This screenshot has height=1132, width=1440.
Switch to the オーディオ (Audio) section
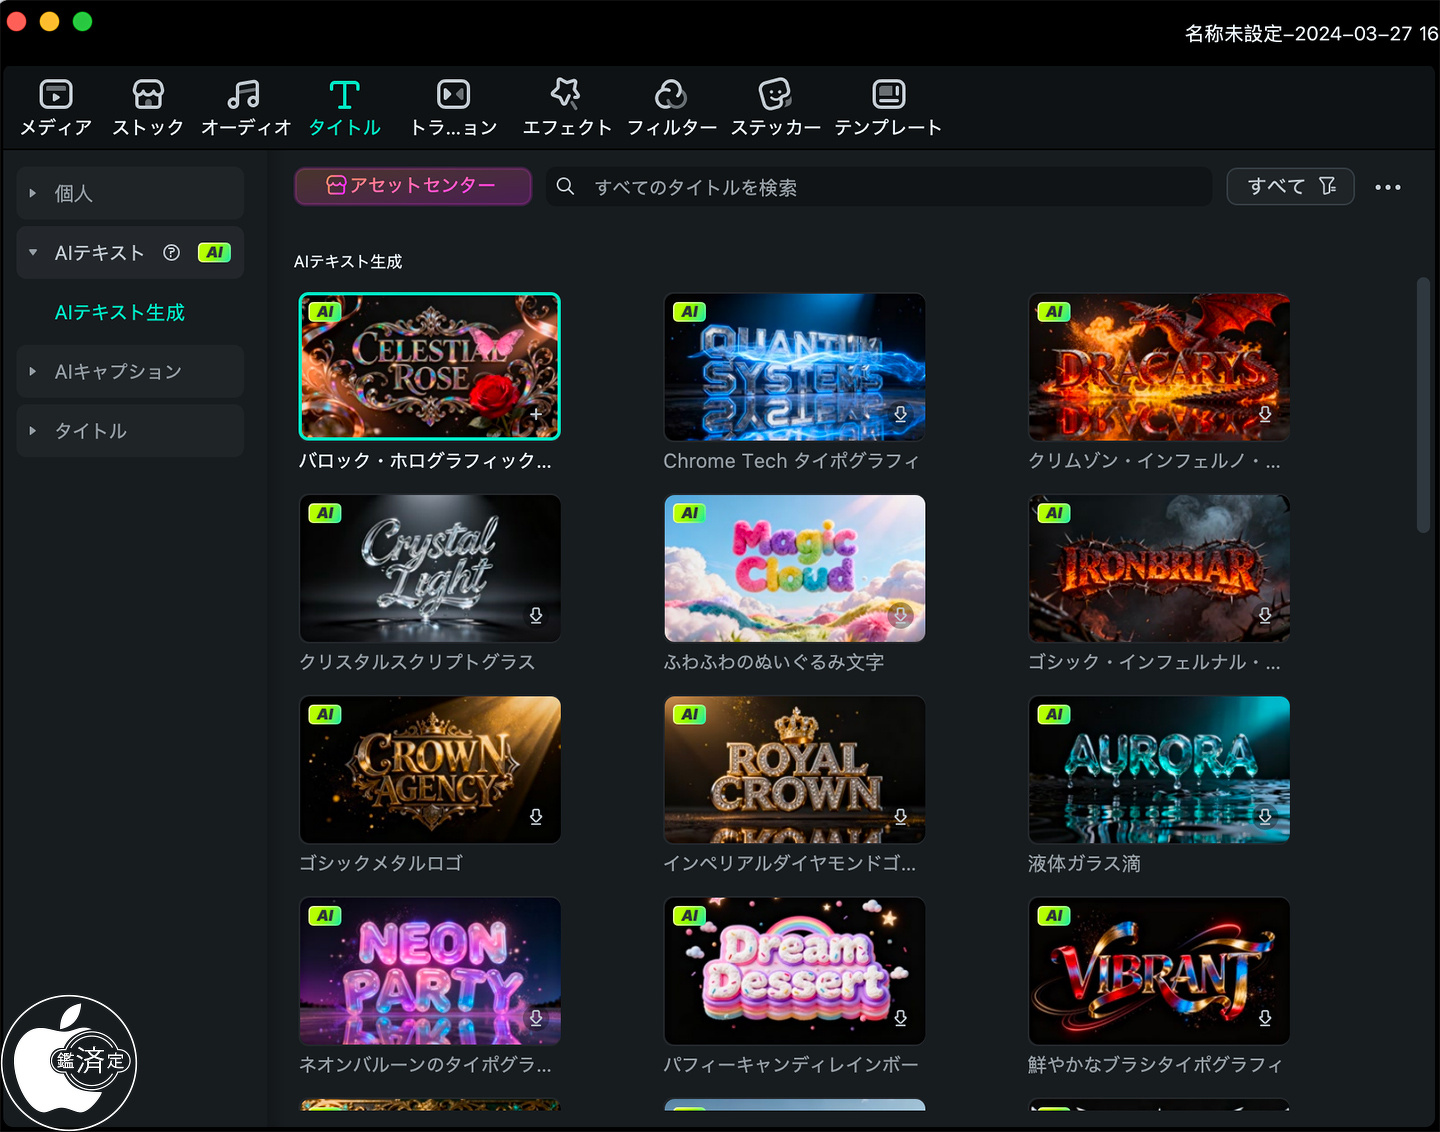pos(244,95)
